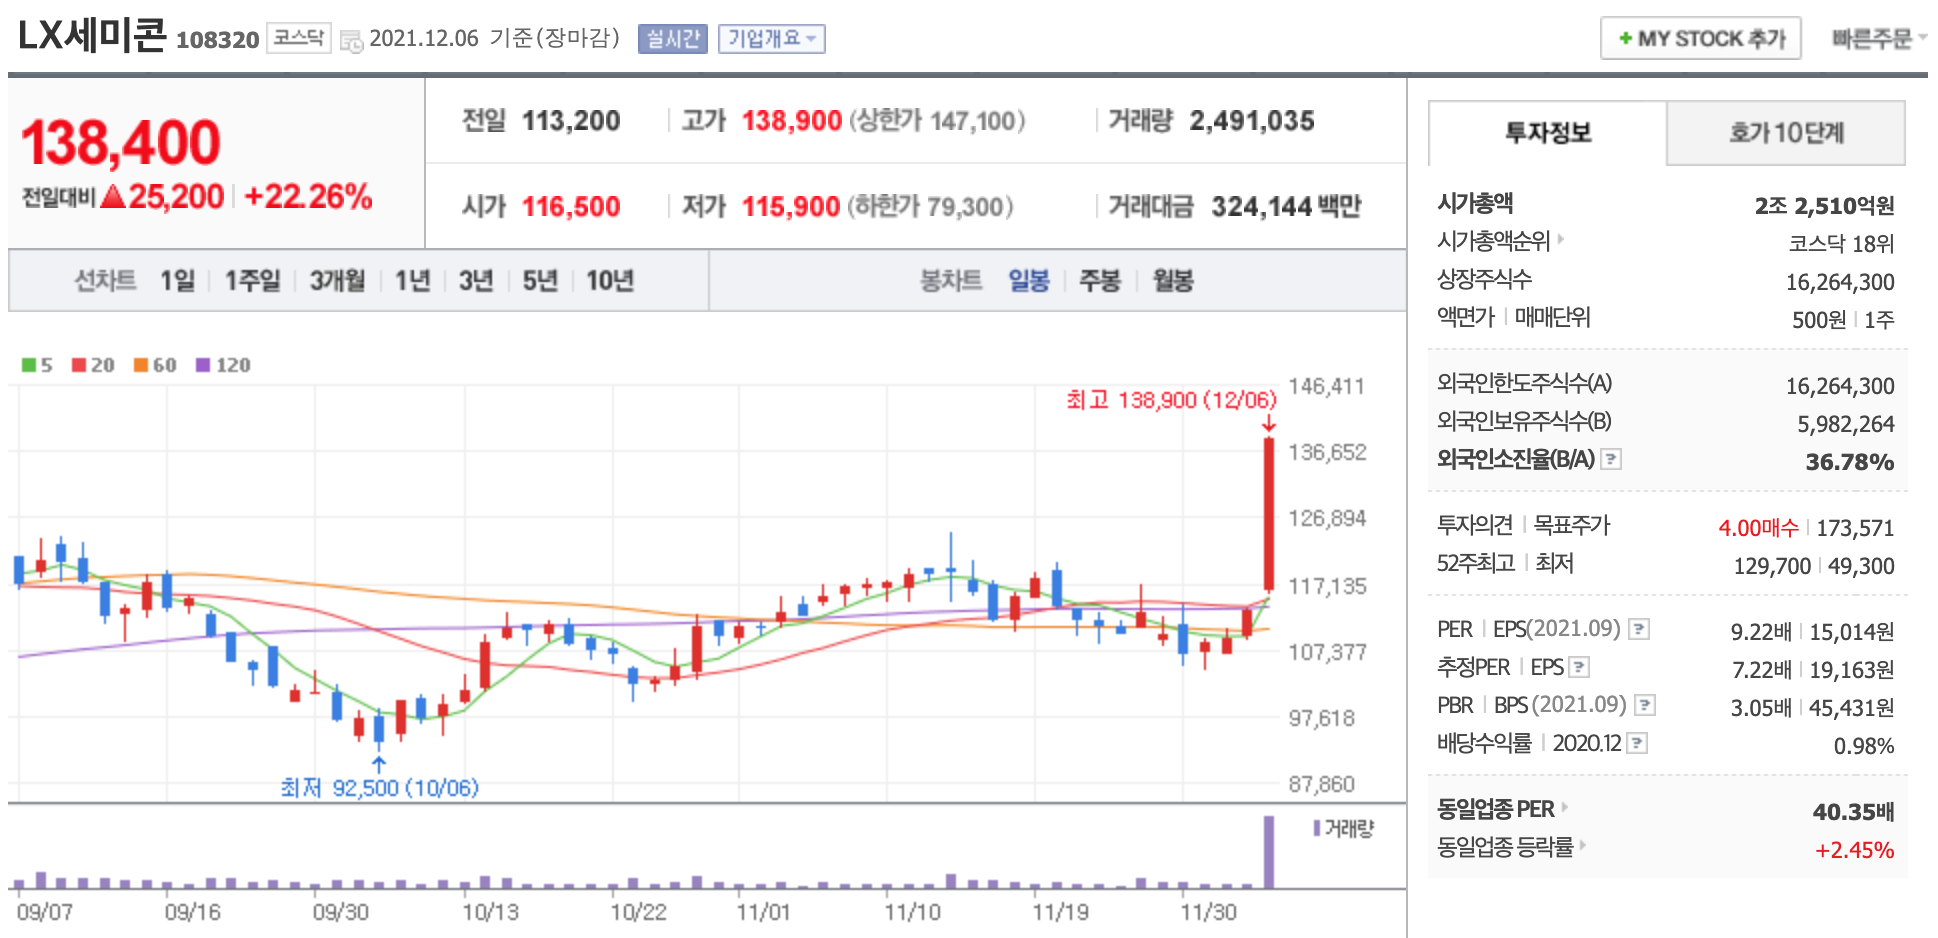Screen dimensions: 1938x938
Task: Click the 52주최고 value 129,700
Action: 1772,566
